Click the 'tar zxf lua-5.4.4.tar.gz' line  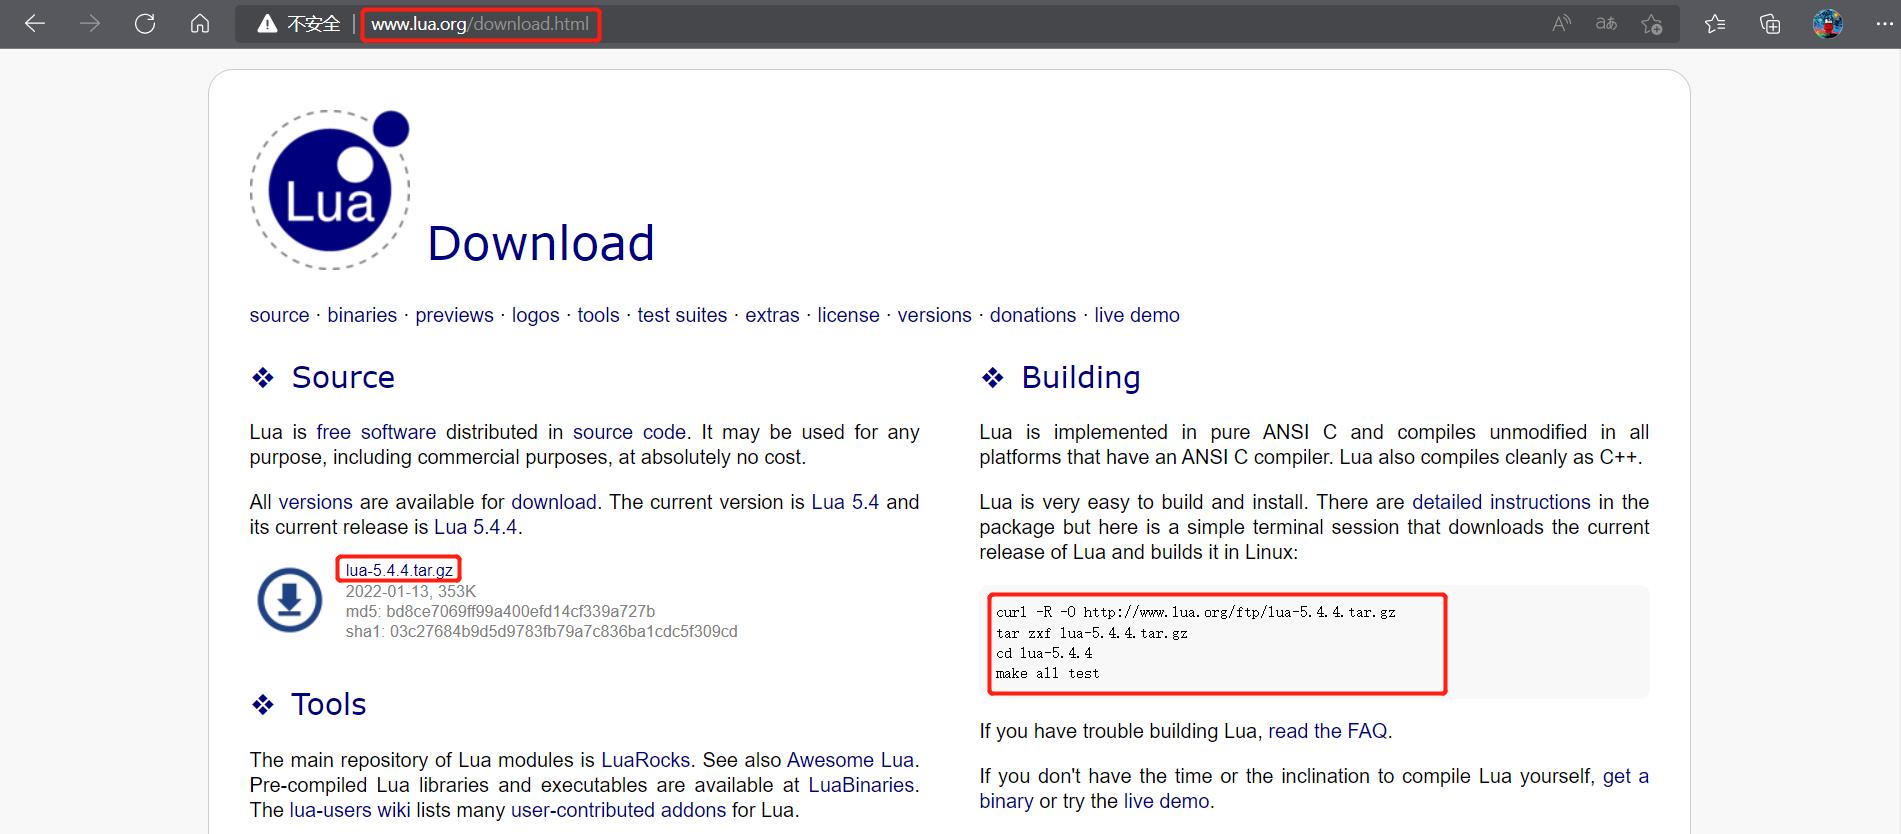click(1091, 633)
